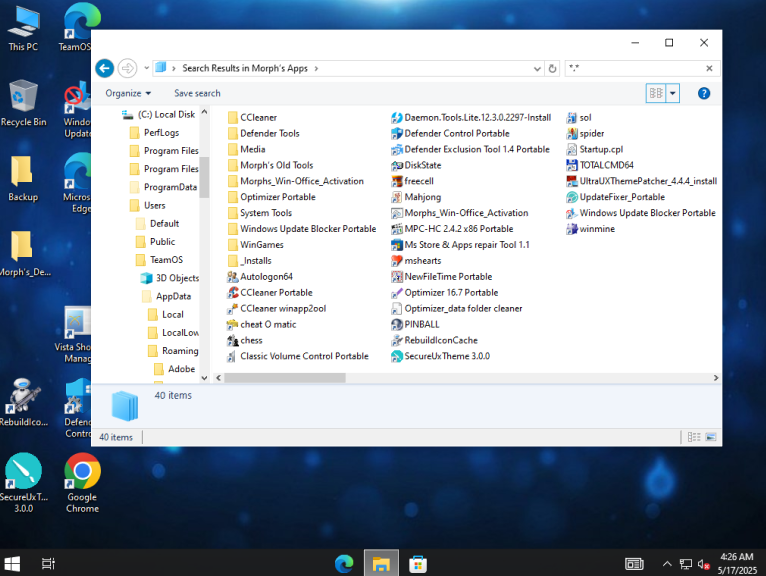Image resolution: width=766 pixels, height=576 pixels.
Task: Select the Mahjong game item
Action: tap(416, 197)
